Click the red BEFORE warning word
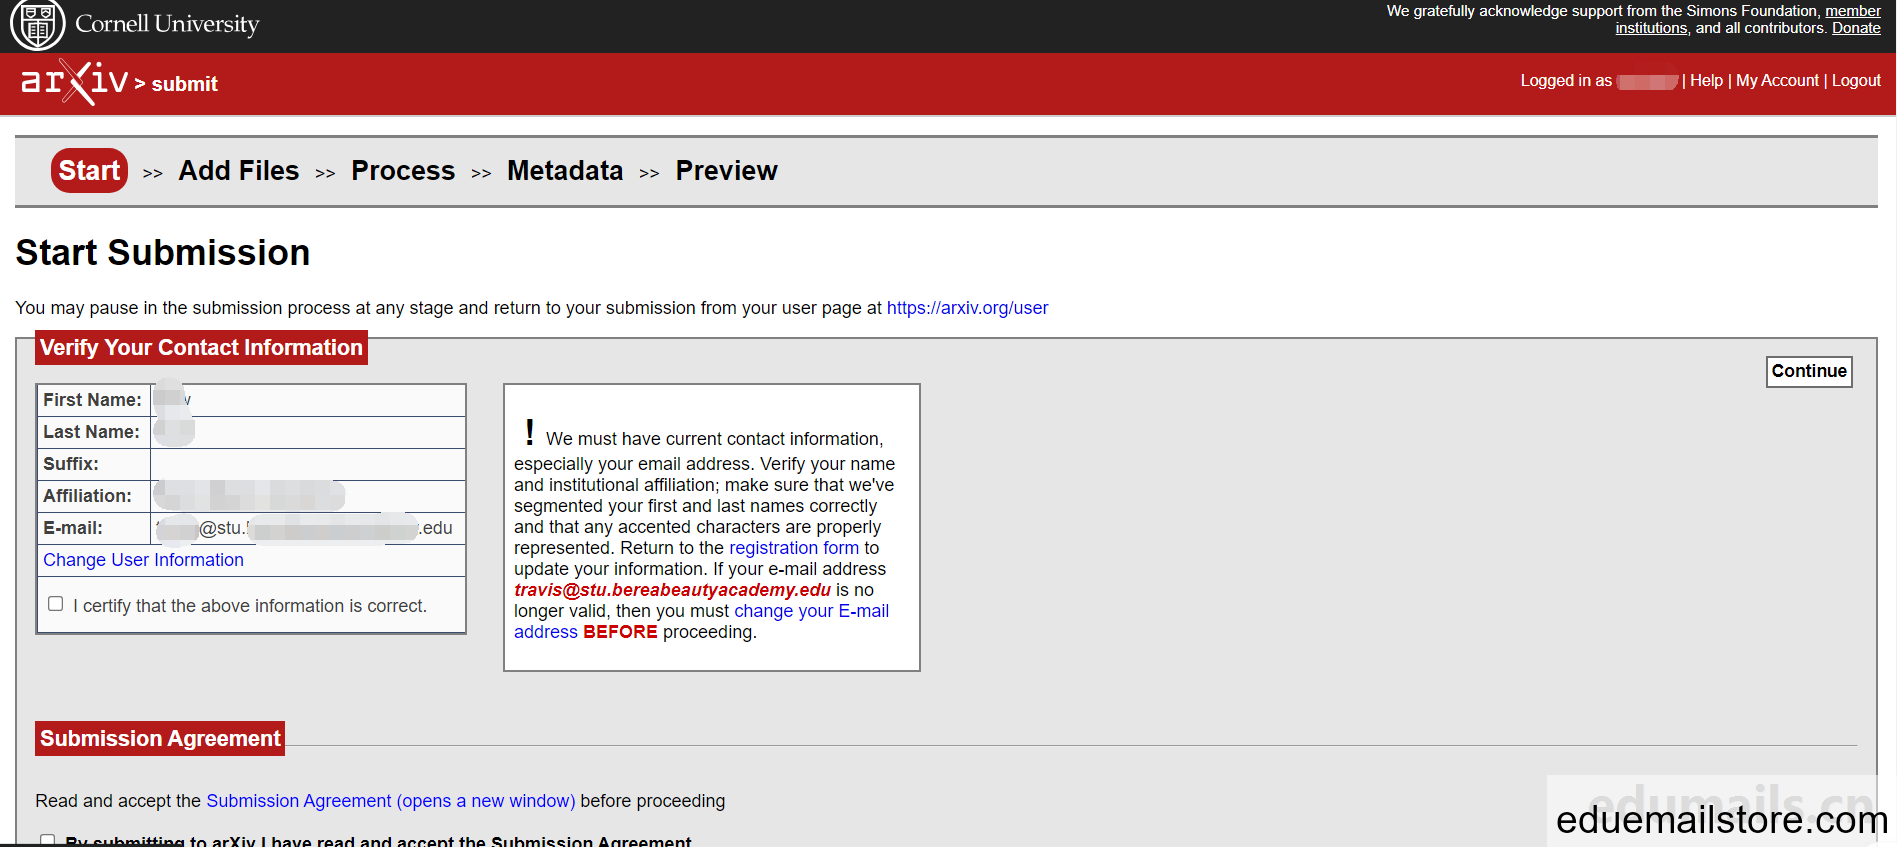 [x=620, y=632]
